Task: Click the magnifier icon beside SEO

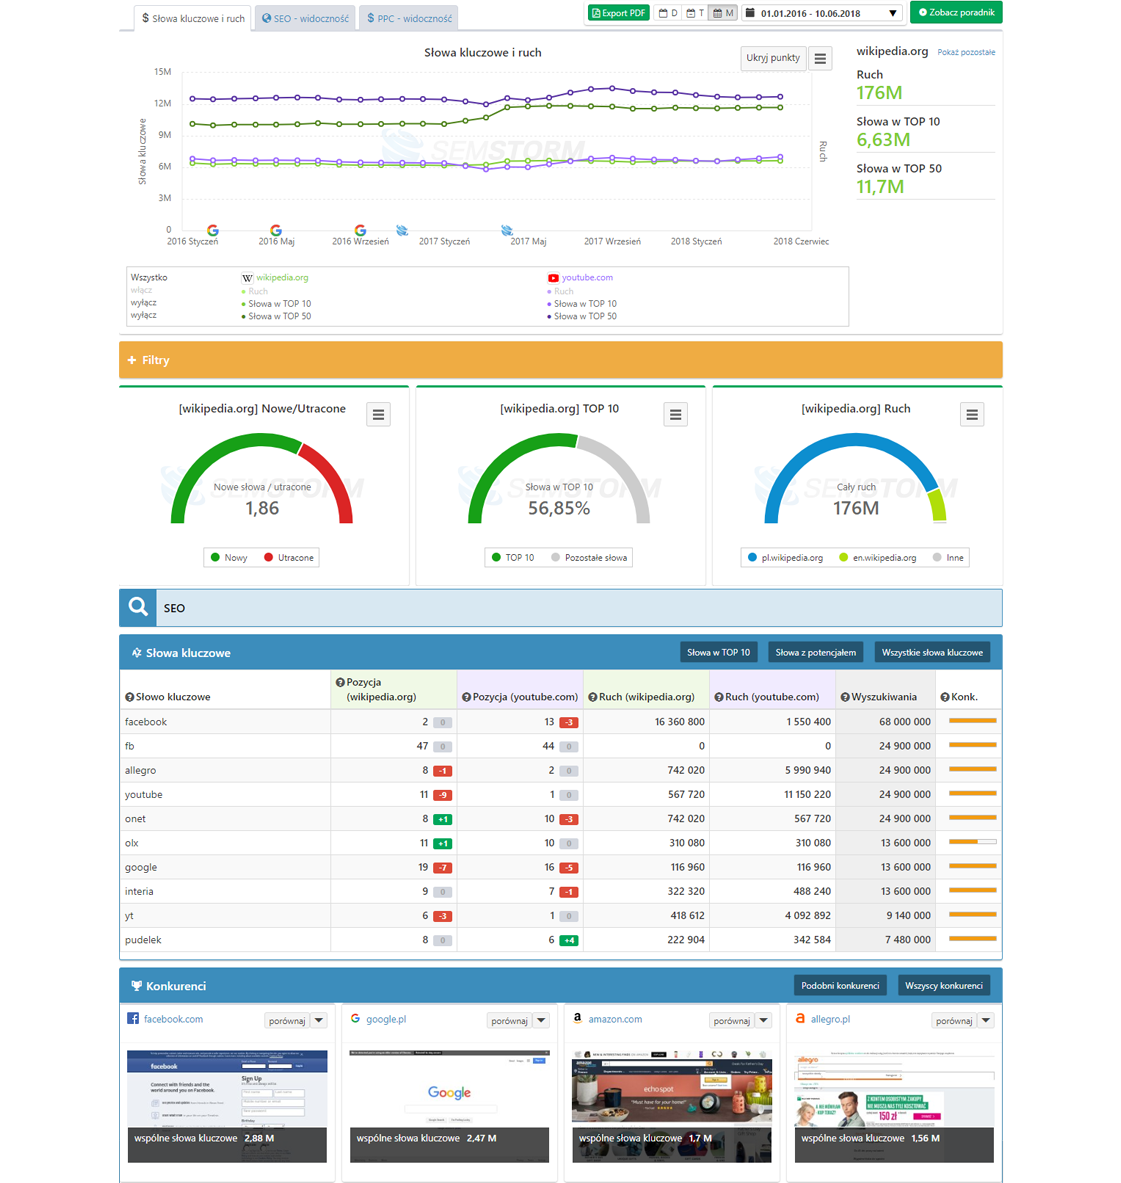Action: [x=138, y=607]
